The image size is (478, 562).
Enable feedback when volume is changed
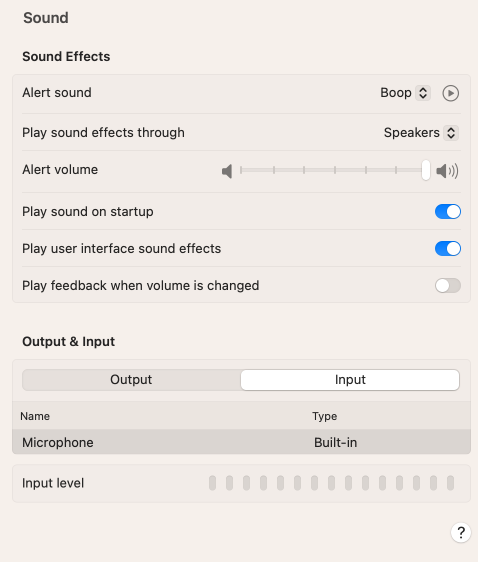click(448, 286)
